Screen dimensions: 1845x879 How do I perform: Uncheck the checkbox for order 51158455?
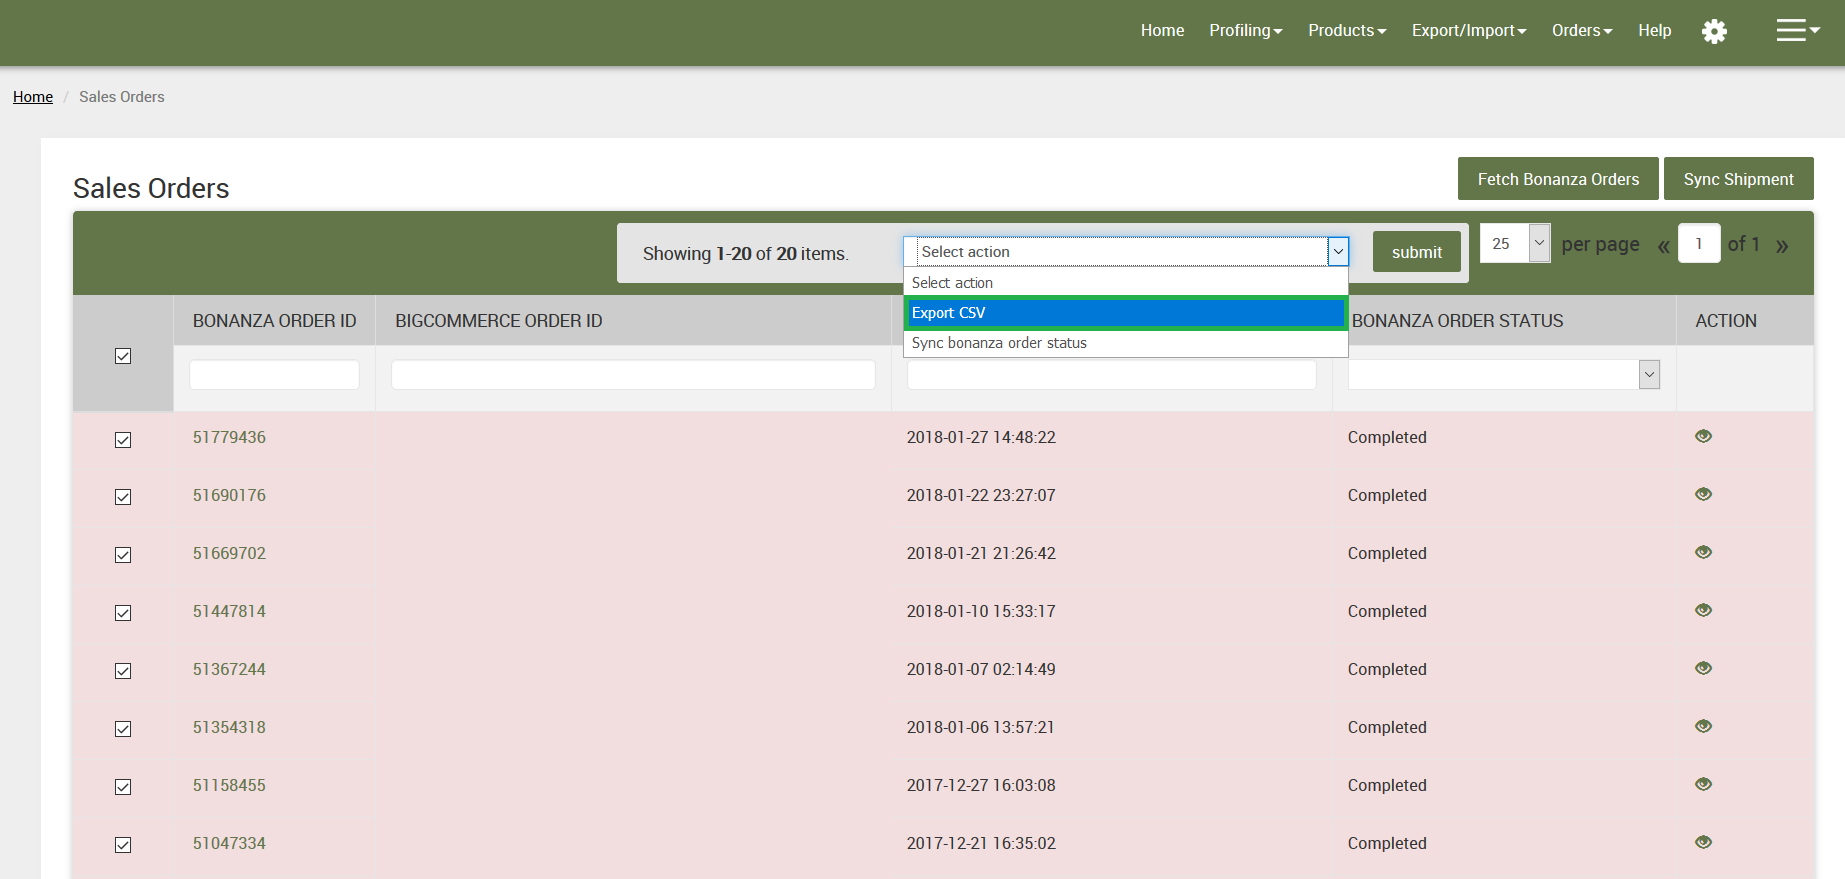(x=123, y=787)
